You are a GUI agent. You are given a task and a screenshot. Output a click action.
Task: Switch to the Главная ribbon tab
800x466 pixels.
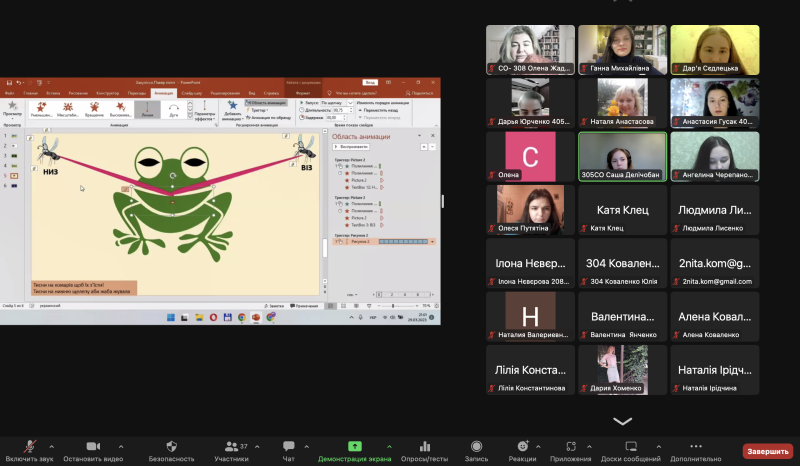pos(31,93)
